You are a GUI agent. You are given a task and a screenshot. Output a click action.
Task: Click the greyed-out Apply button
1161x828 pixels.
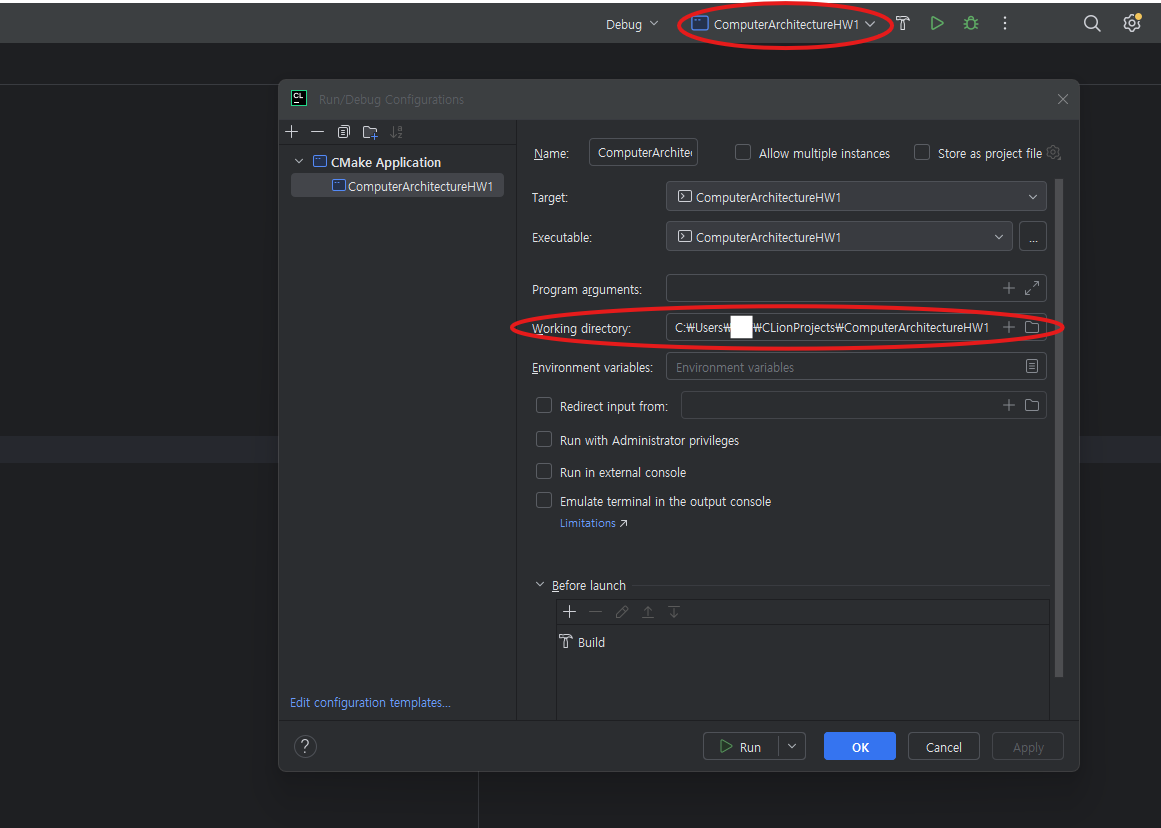[x=1028, y=747]
